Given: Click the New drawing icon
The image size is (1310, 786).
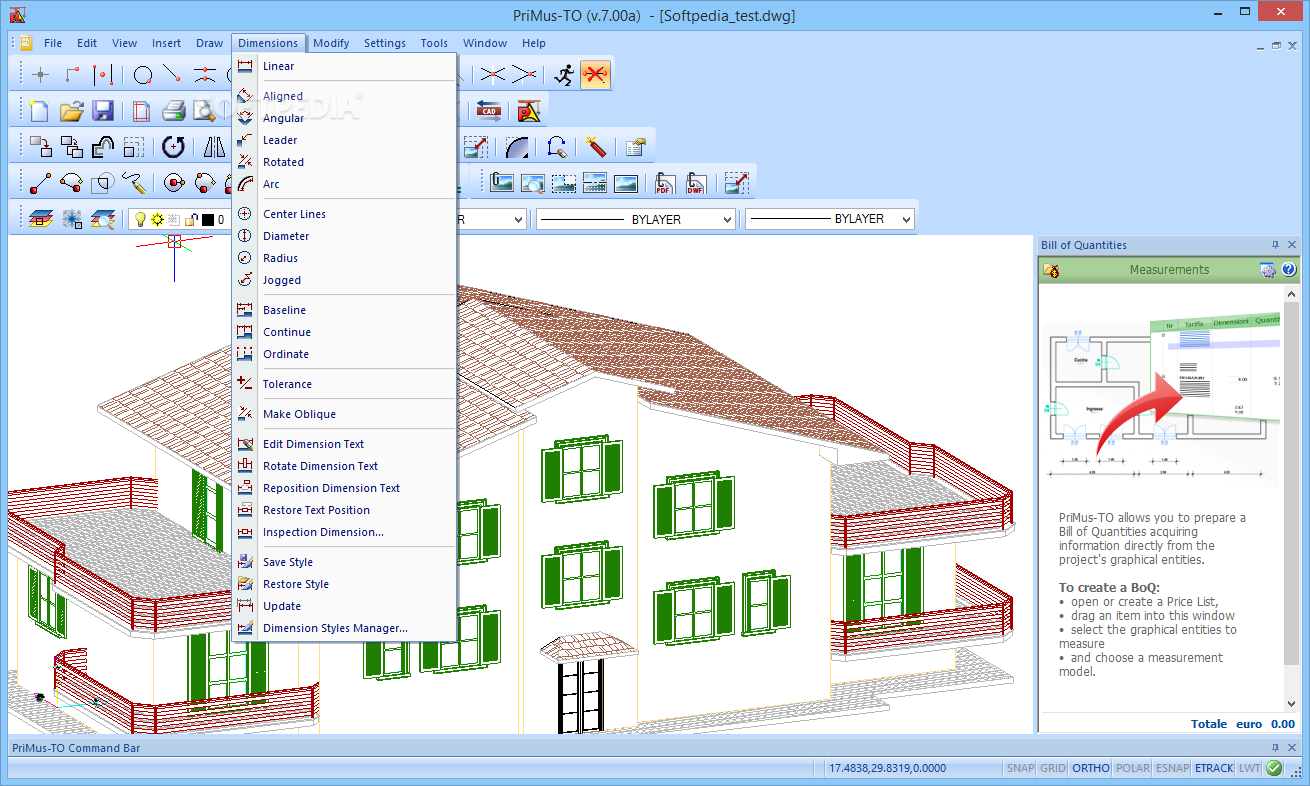Looking at the screenshot, I should click(39, 111).
